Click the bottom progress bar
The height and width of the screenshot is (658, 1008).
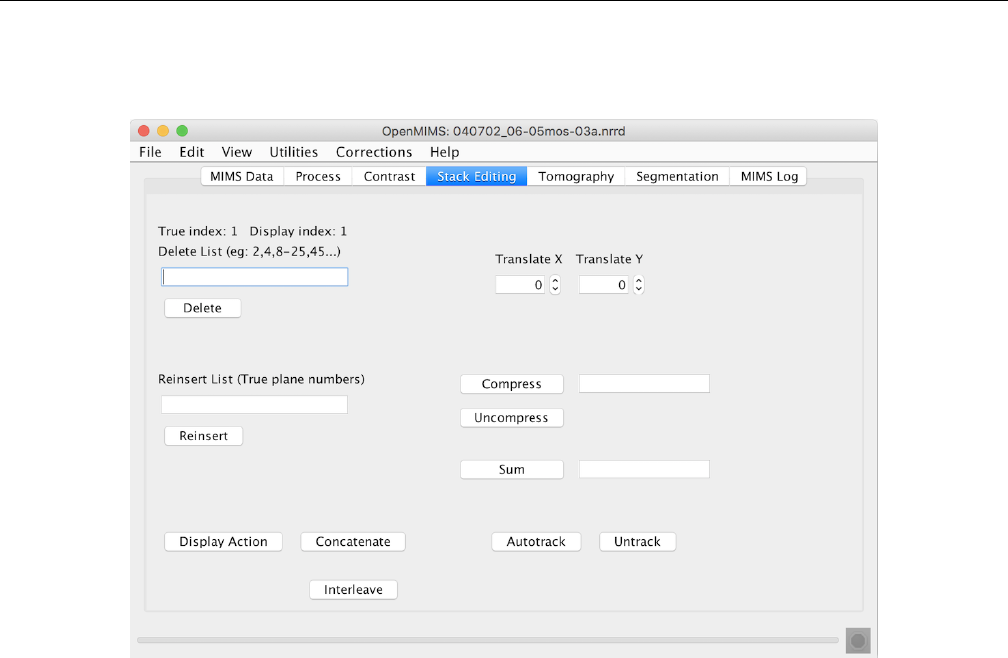coord(487,640)
